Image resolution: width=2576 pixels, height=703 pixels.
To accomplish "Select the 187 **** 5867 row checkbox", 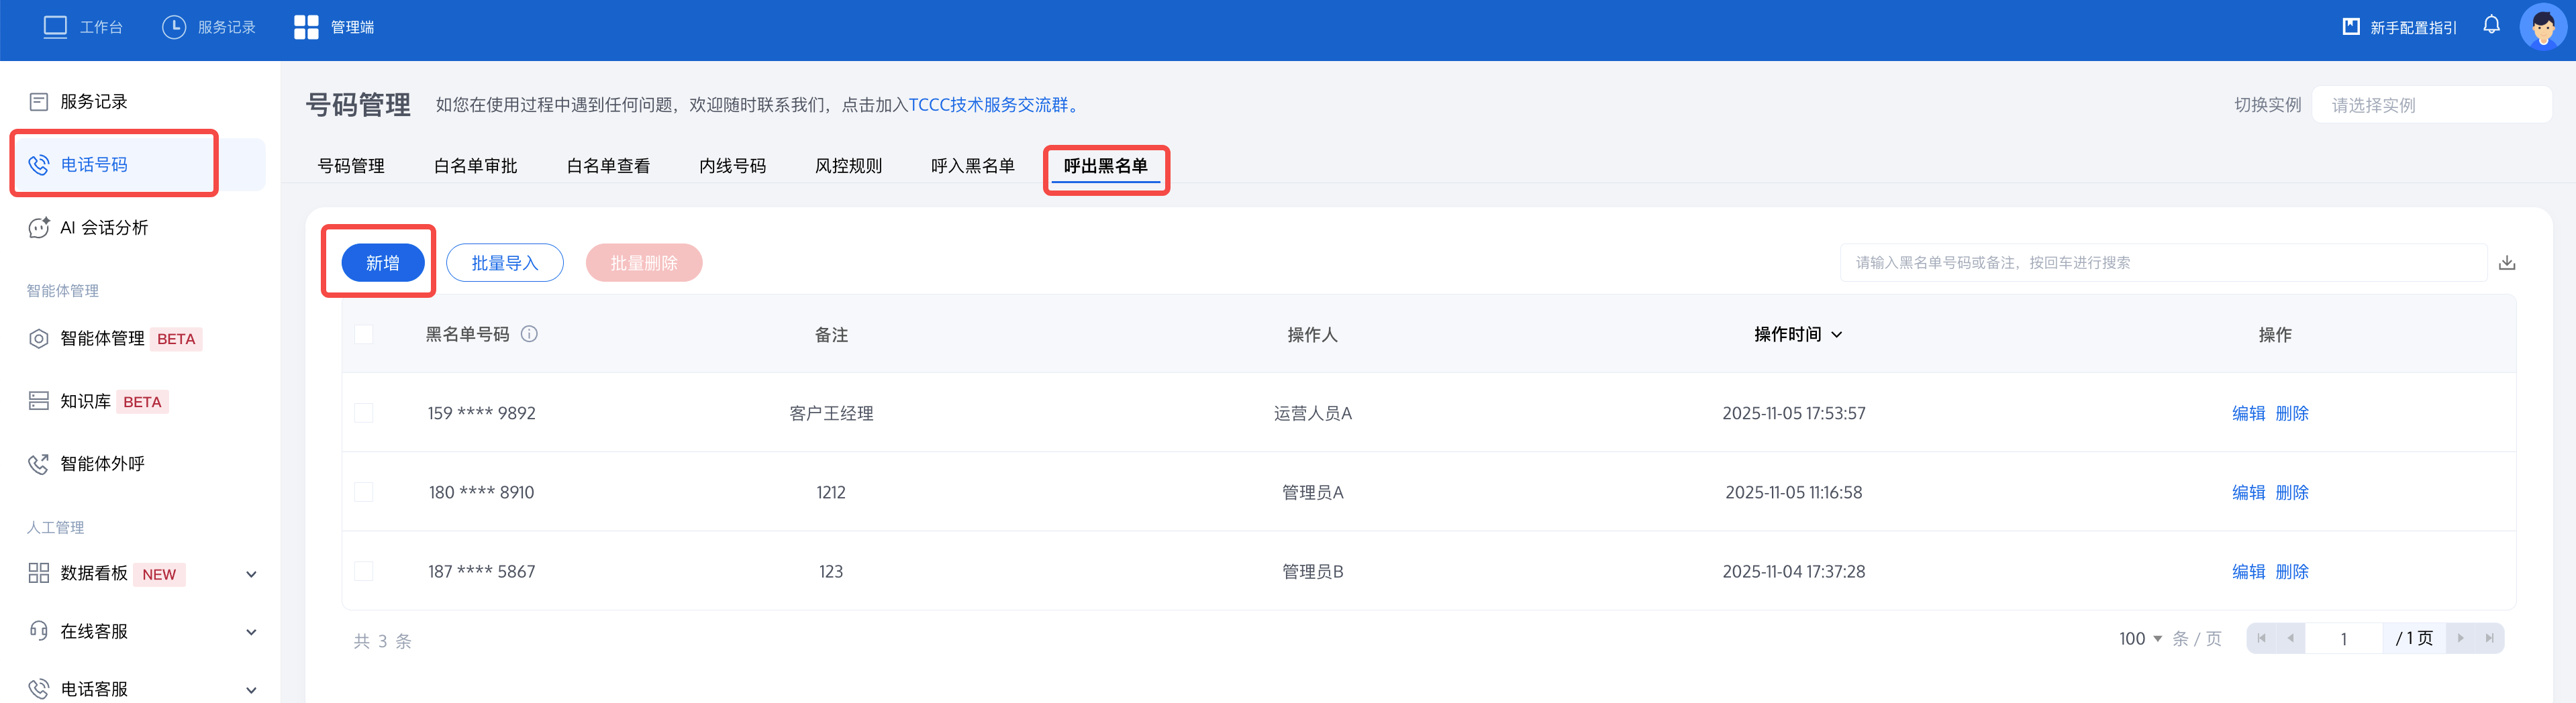I will point(364,571).
